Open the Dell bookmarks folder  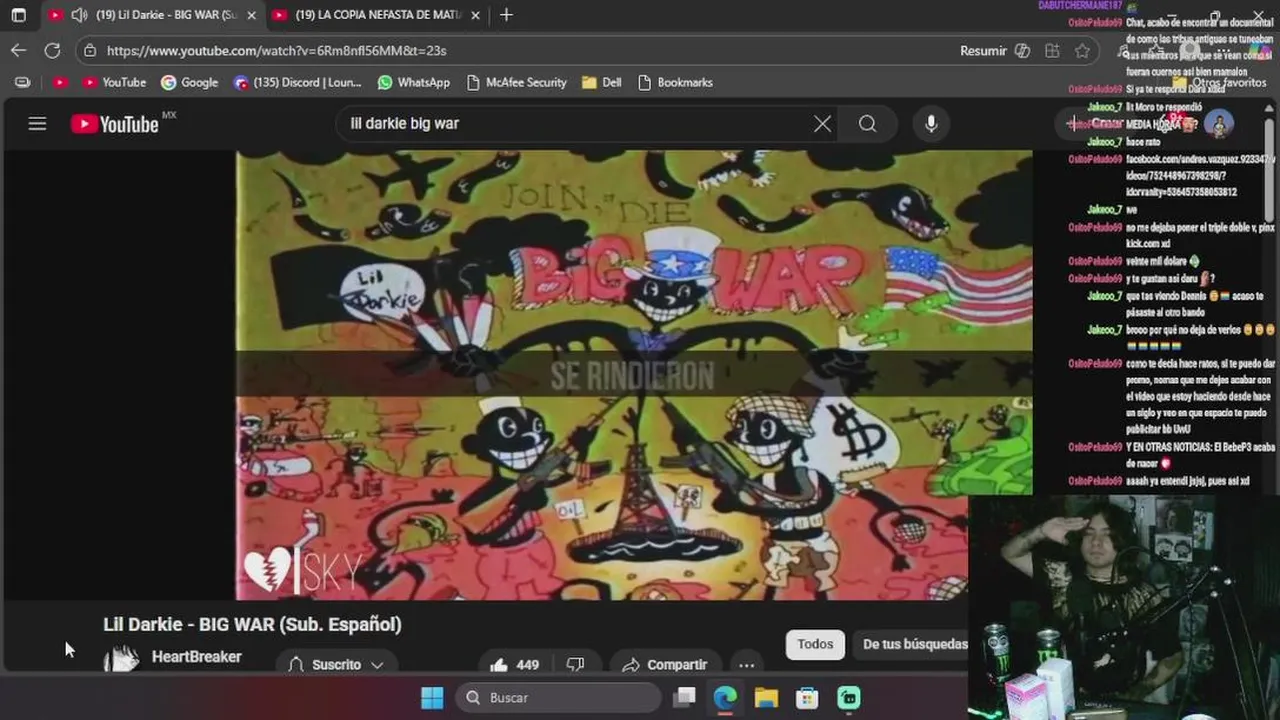601,82
